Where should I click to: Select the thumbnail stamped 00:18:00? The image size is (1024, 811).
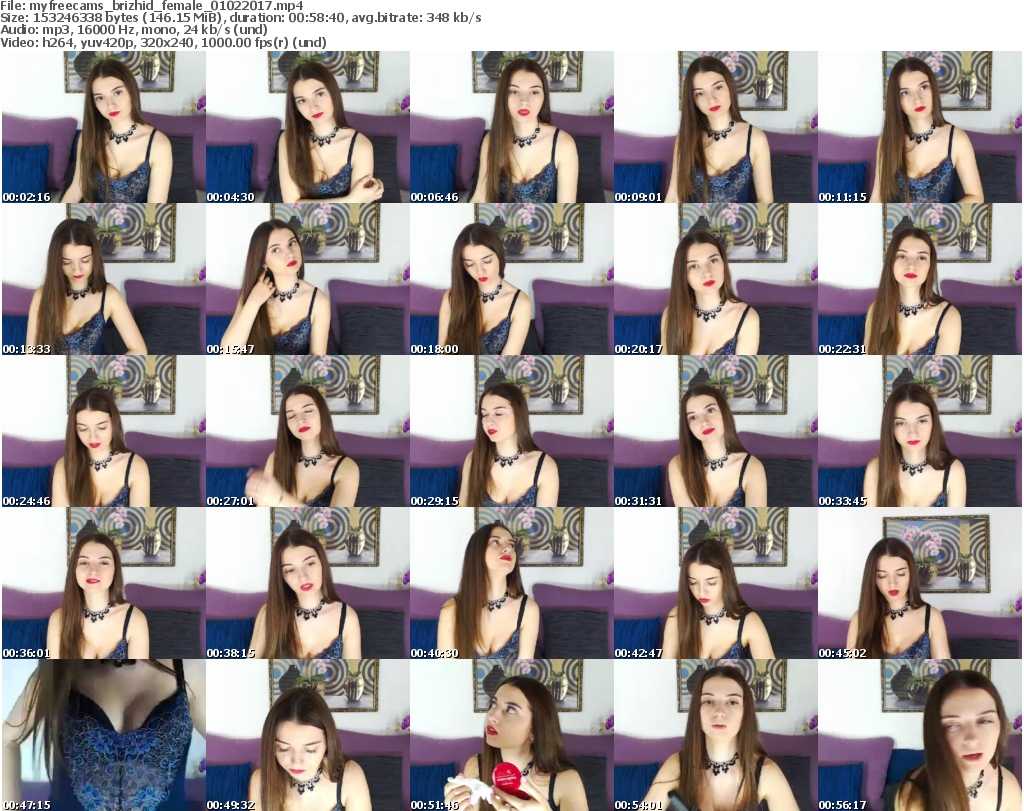point(511,279)
